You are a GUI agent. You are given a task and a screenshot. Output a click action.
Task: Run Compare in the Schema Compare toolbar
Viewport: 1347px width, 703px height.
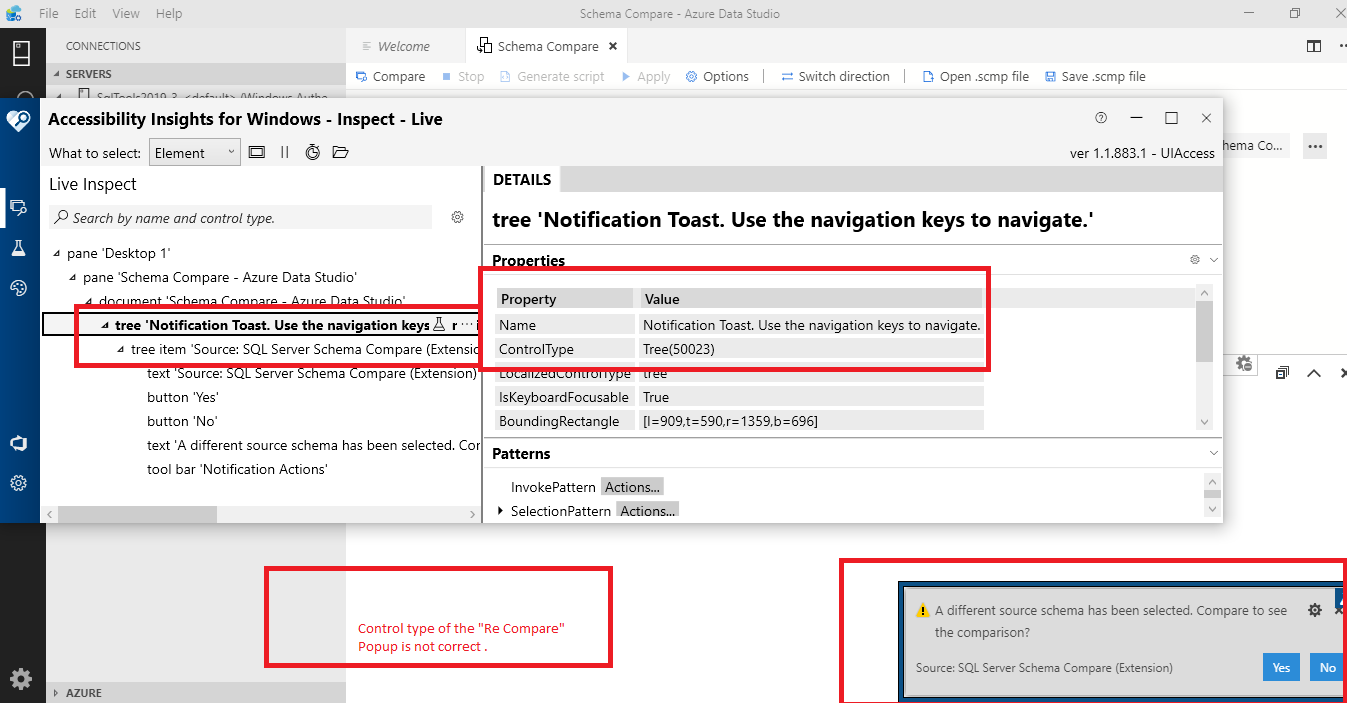coord(390,76)
